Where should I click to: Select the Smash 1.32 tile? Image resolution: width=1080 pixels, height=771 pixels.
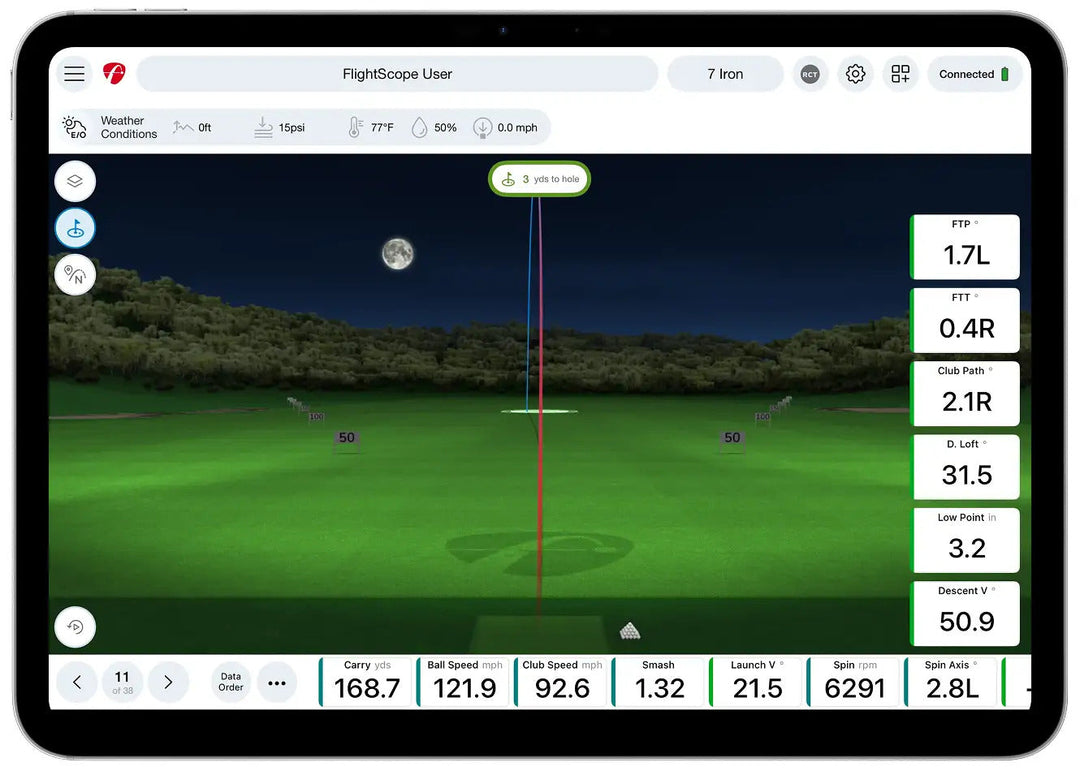point(659,682)
